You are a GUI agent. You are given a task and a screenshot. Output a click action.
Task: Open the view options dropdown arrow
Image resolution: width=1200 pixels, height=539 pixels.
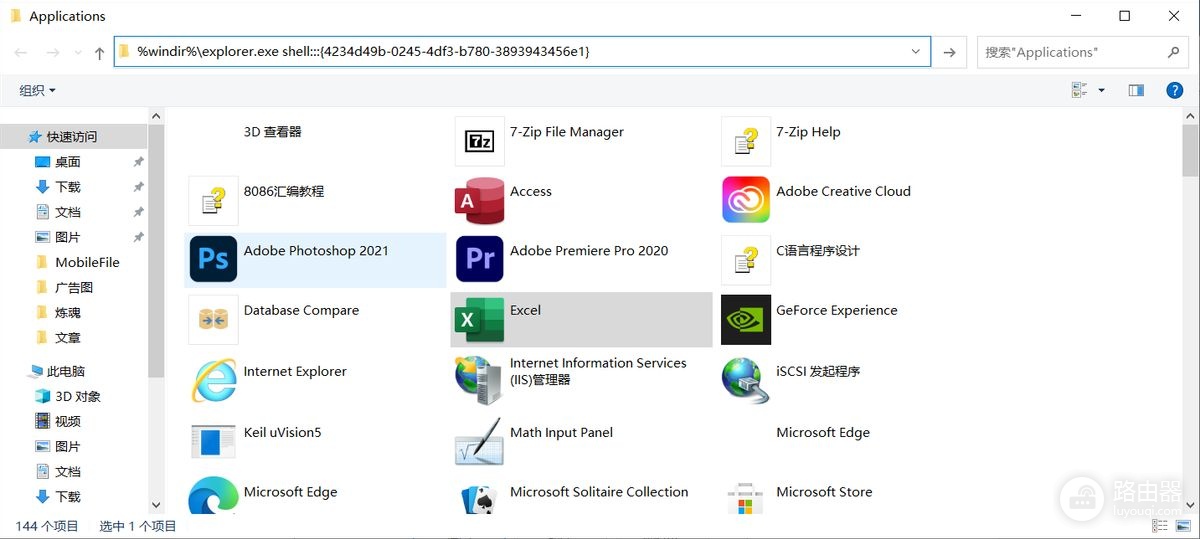point(1101,90)
